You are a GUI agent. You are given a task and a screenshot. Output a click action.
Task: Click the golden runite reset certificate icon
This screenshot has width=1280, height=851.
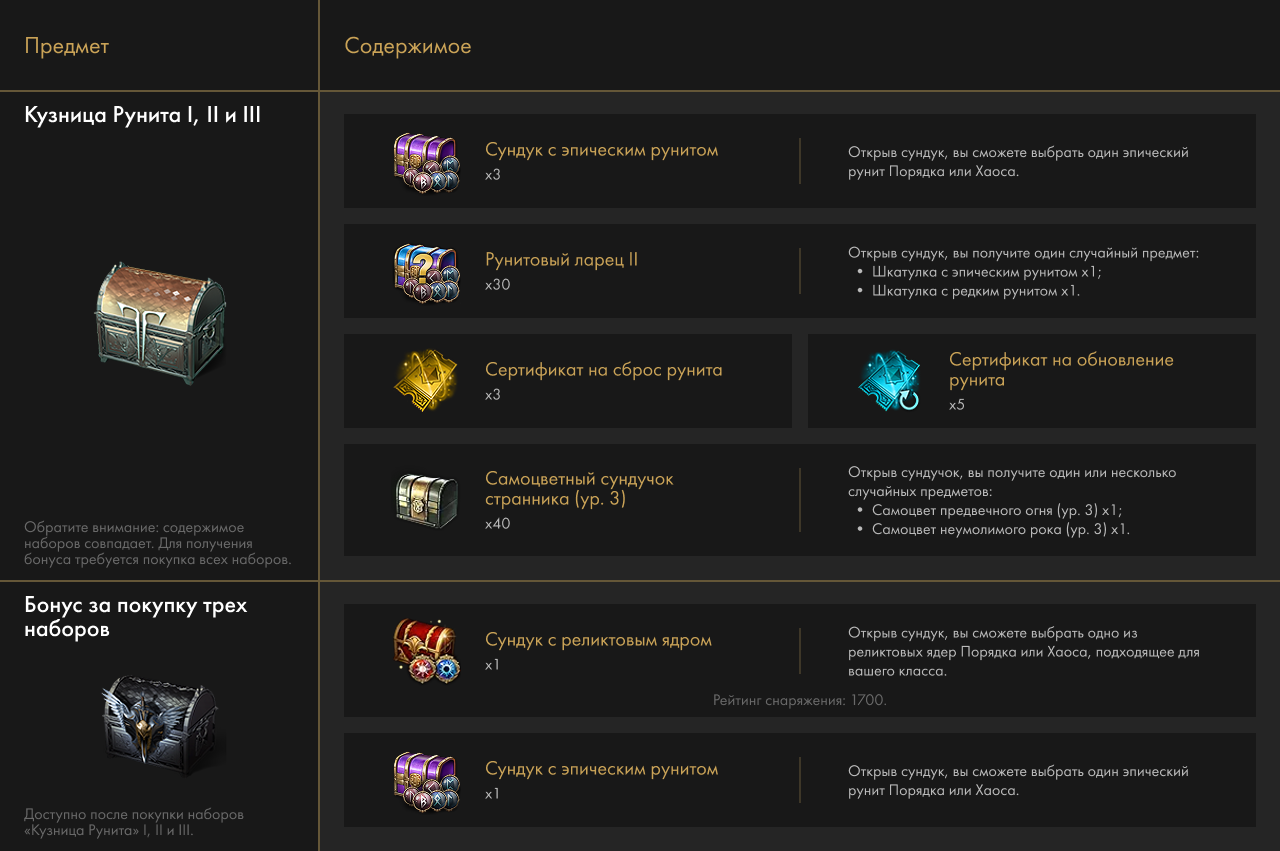point(426,381)
